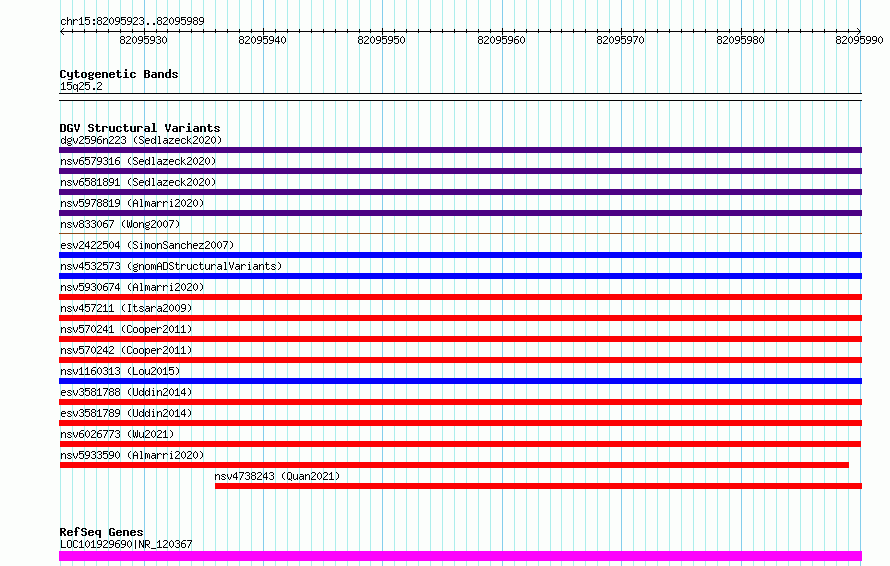
Task: Select the magenta RefSeq gene bar
Action: 460,556
